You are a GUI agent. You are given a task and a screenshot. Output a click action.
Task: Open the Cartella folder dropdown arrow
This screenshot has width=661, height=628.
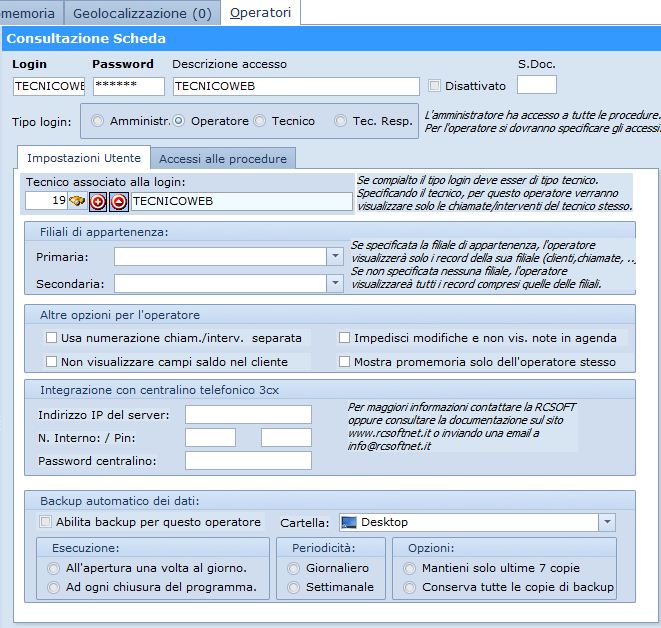click(x=607, y=522)
